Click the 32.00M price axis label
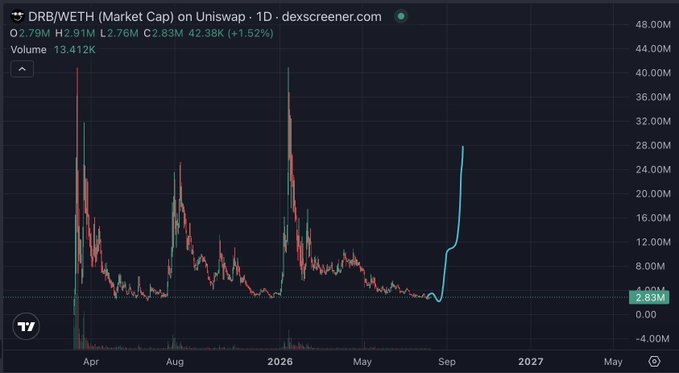679x373 pixels. (653, 121)
